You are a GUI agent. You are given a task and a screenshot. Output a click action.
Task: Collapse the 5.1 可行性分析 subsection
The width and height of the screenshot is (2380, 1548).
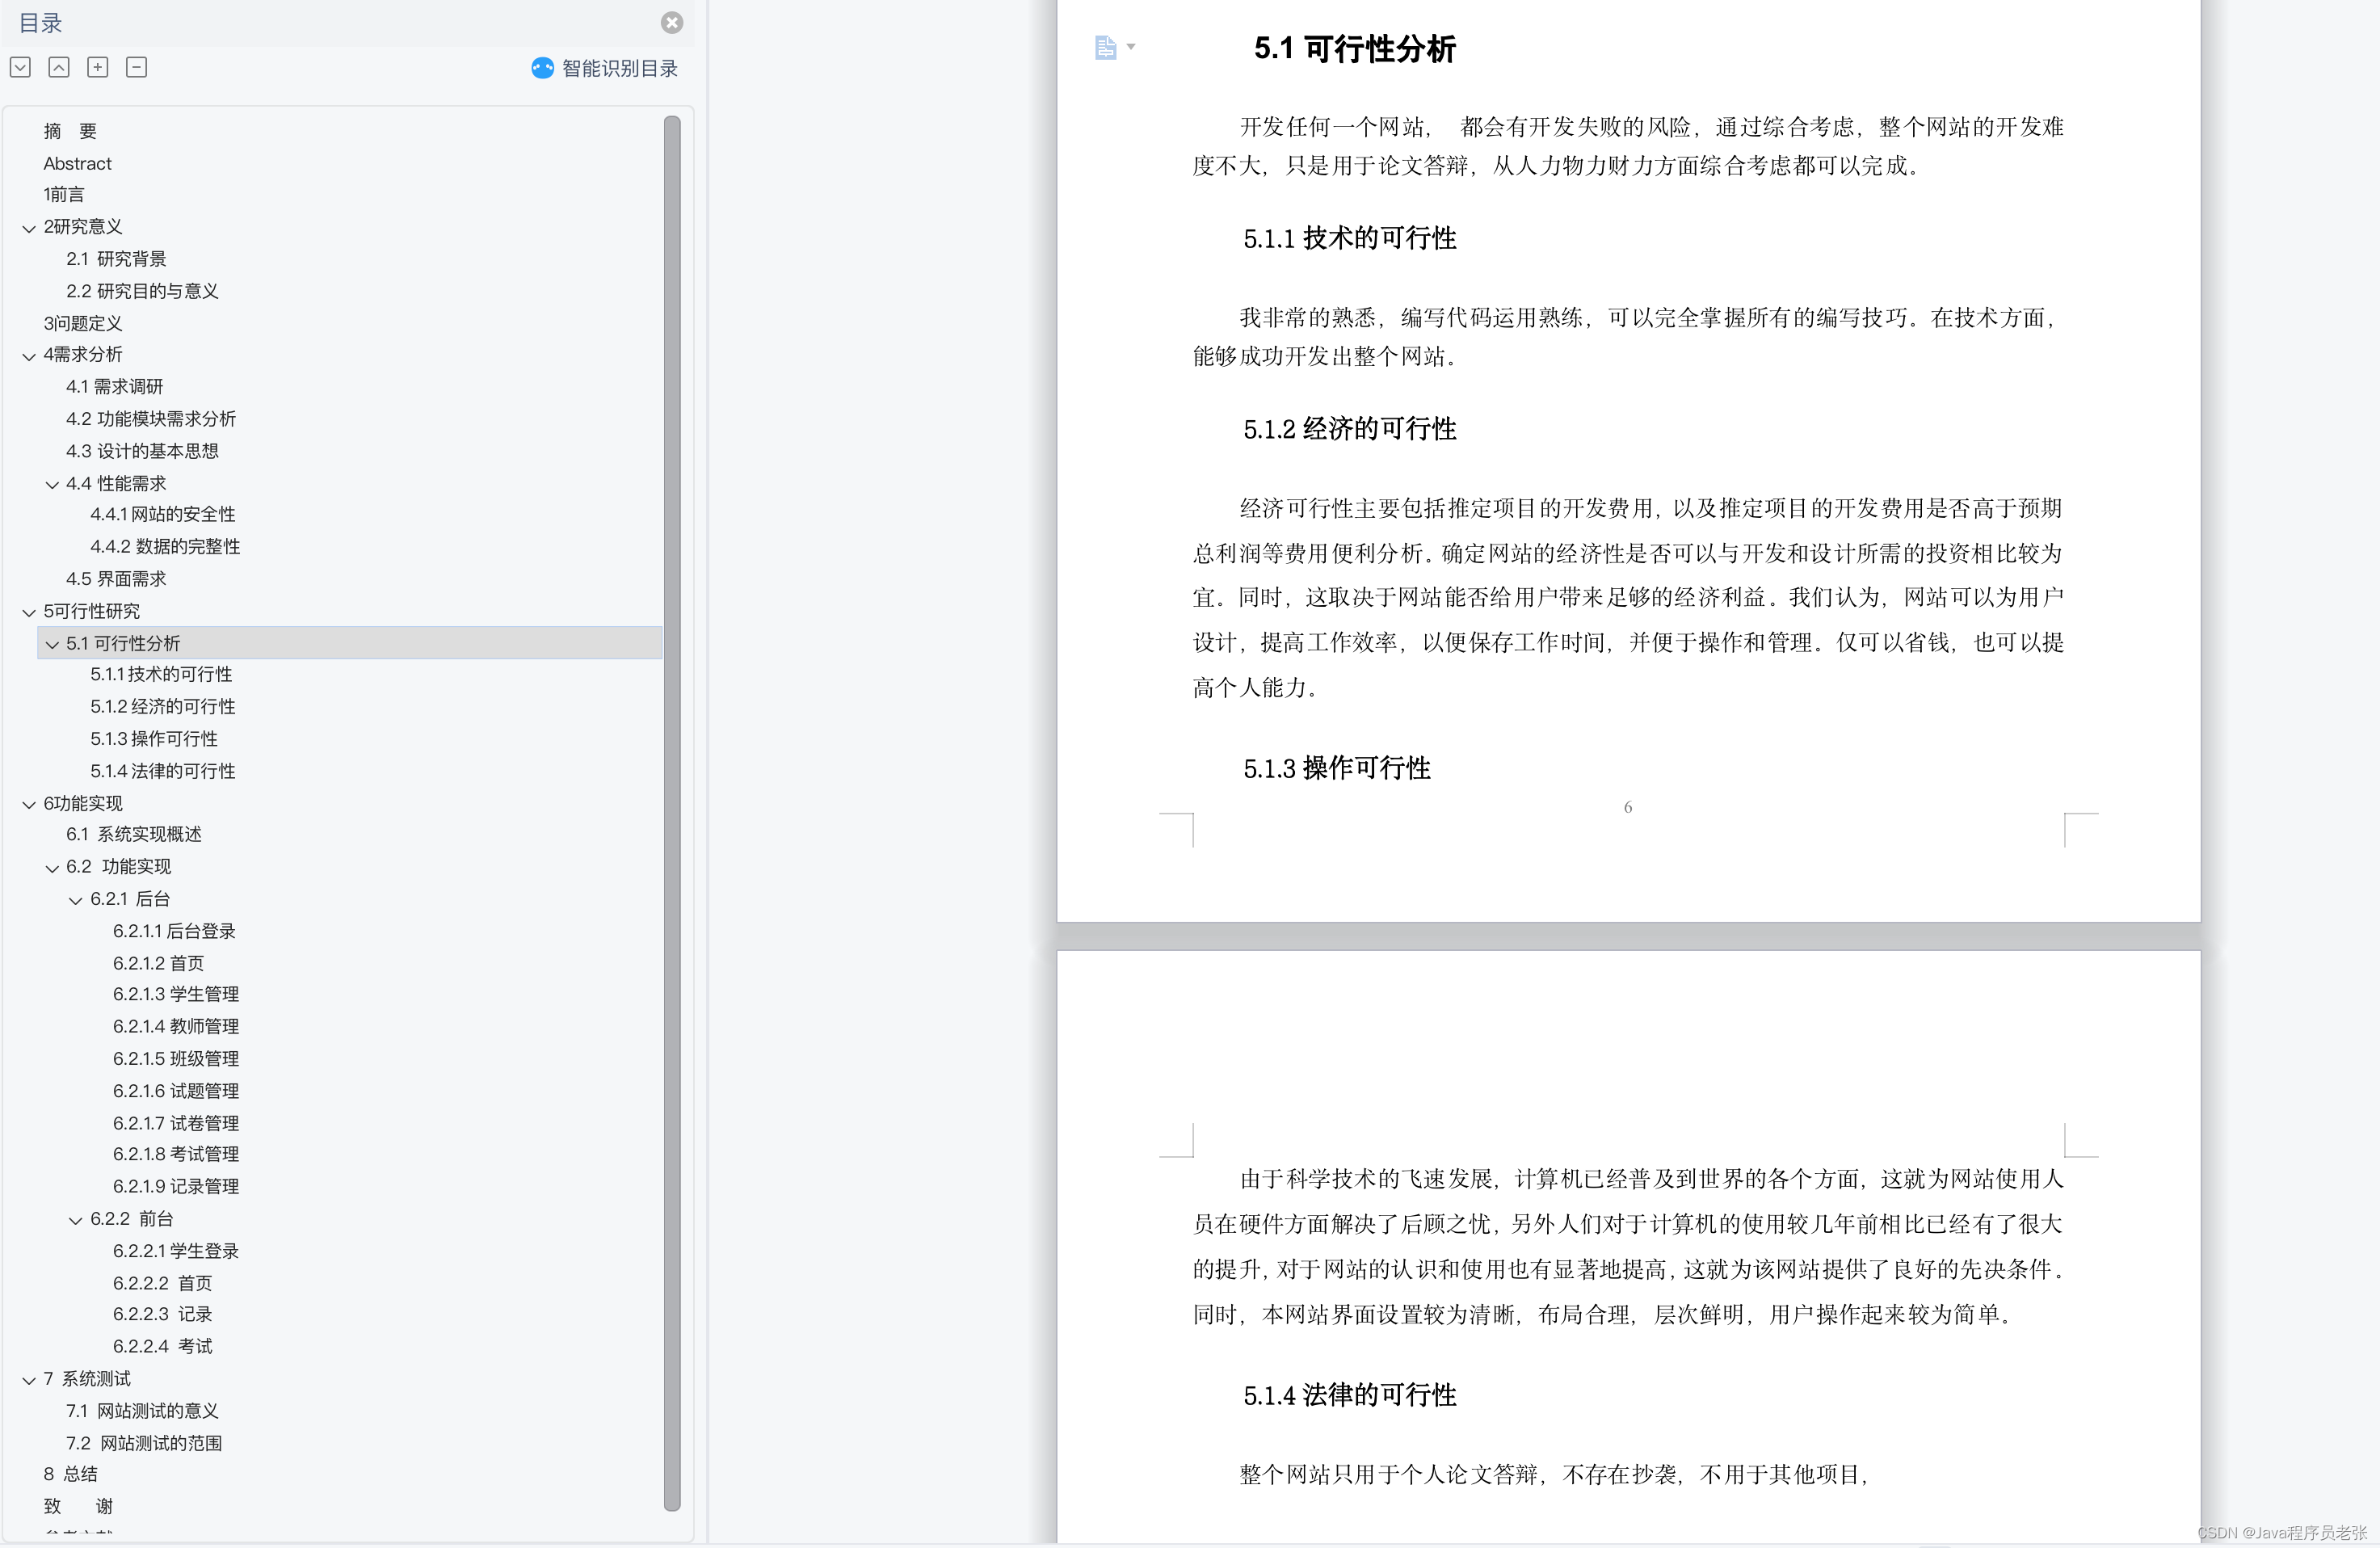pos(52,645)
